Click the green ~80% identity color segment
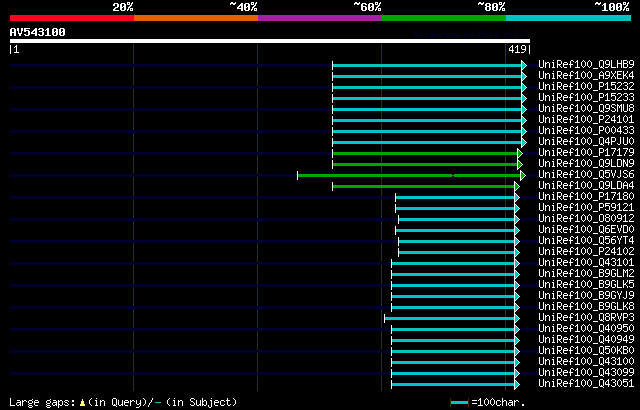 pyautogui.click(x=444, y=18)
